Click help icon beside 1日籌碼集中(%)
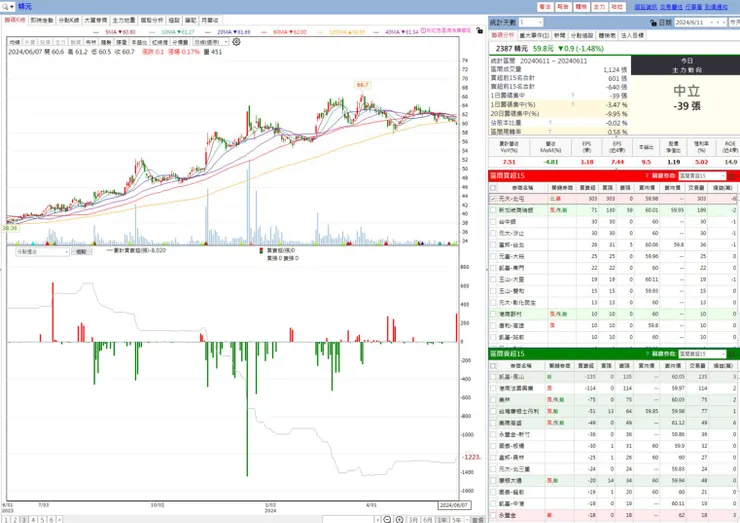Screen dimensions: 740x523 [x=573, y=105]
